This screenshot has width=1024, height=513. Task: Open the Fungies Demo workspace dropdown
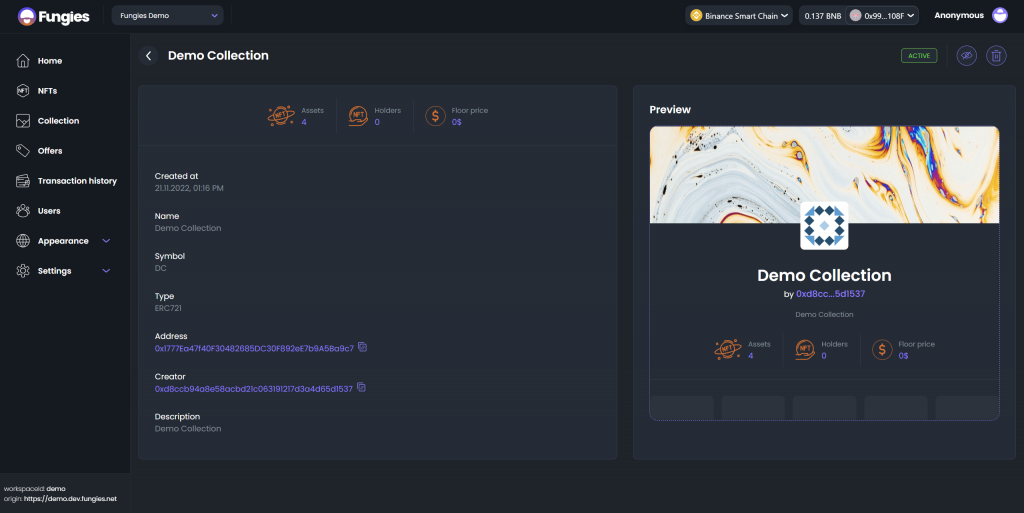(x=167, y=16)
